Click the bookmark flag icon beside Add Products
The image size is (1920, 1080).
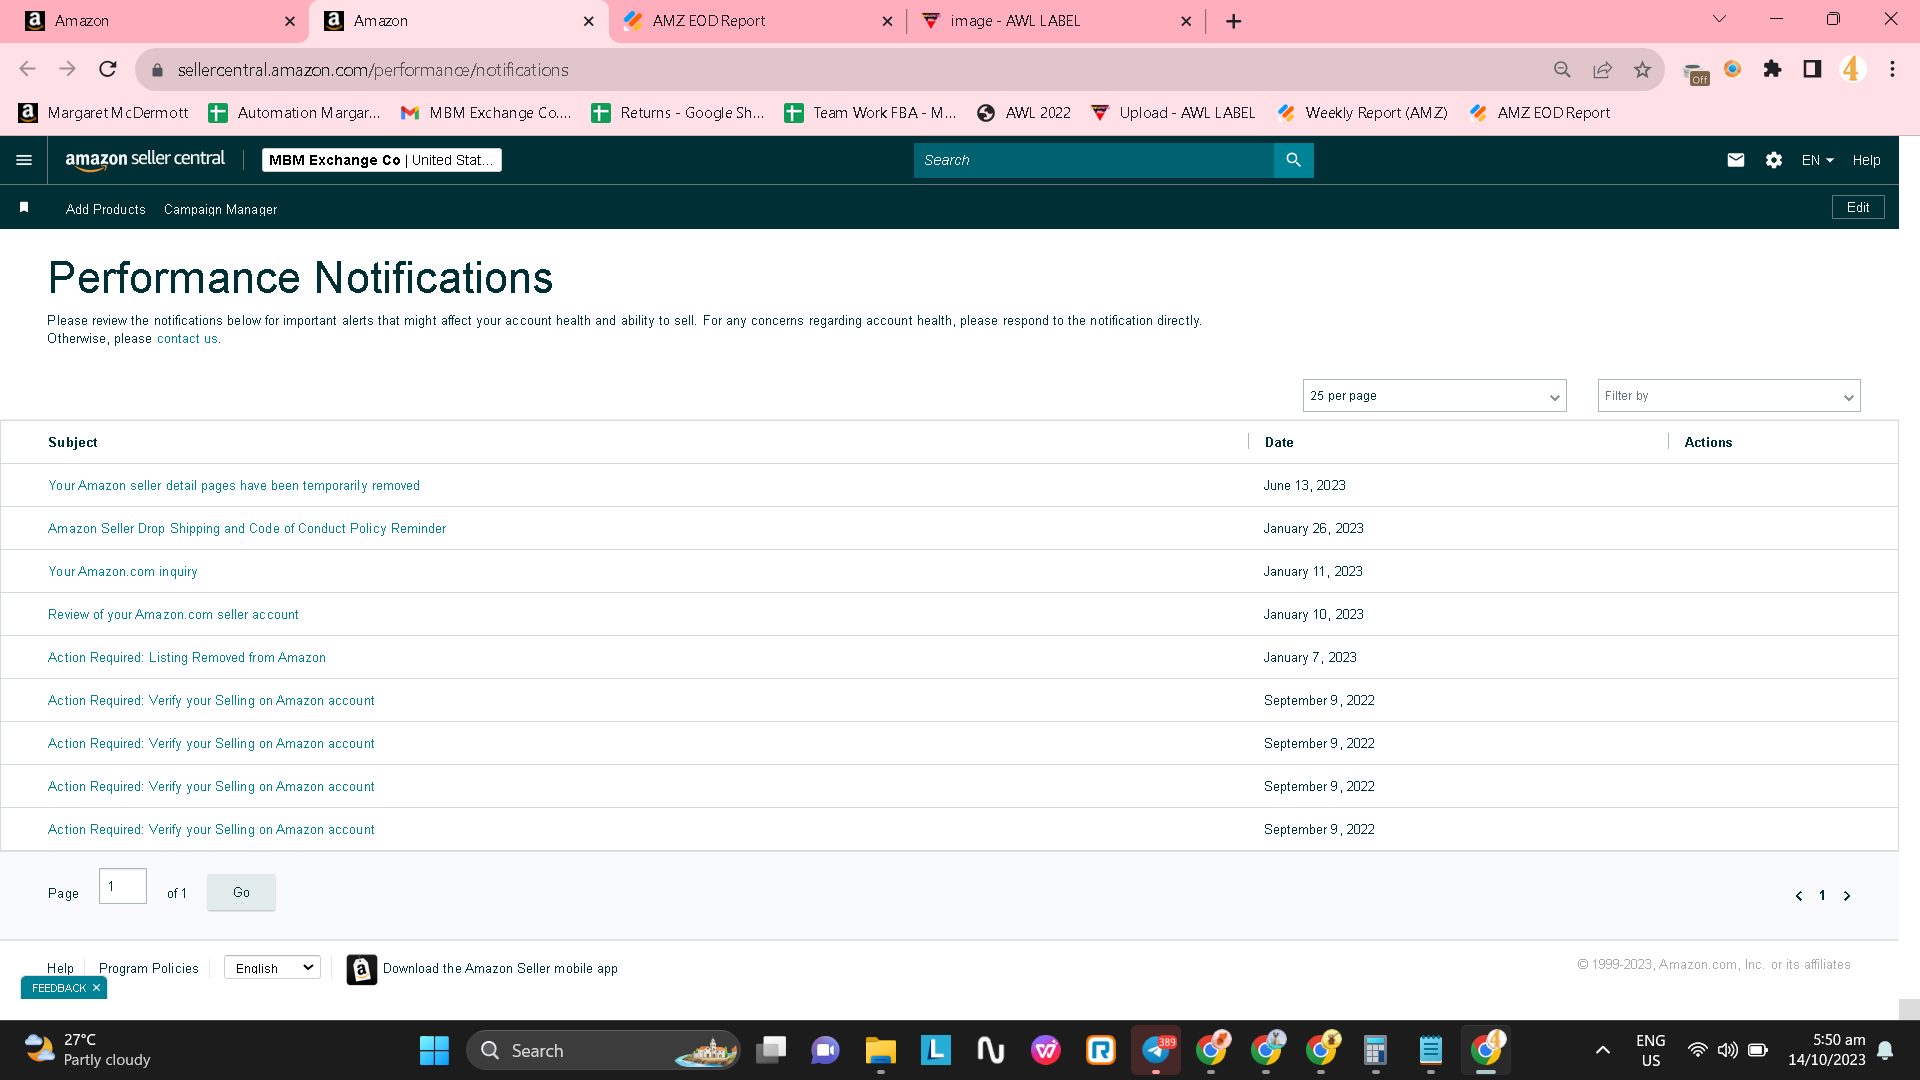(x=24, y=207)
